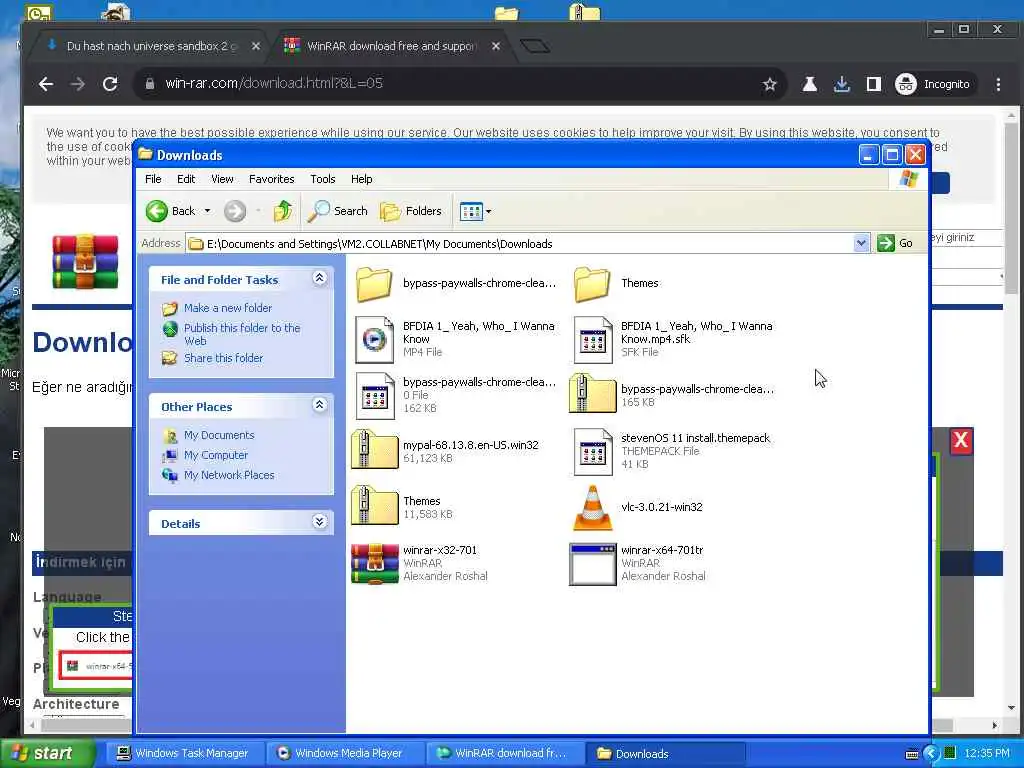
Task: Open a new Chrome tab
Action: [536, 46]
